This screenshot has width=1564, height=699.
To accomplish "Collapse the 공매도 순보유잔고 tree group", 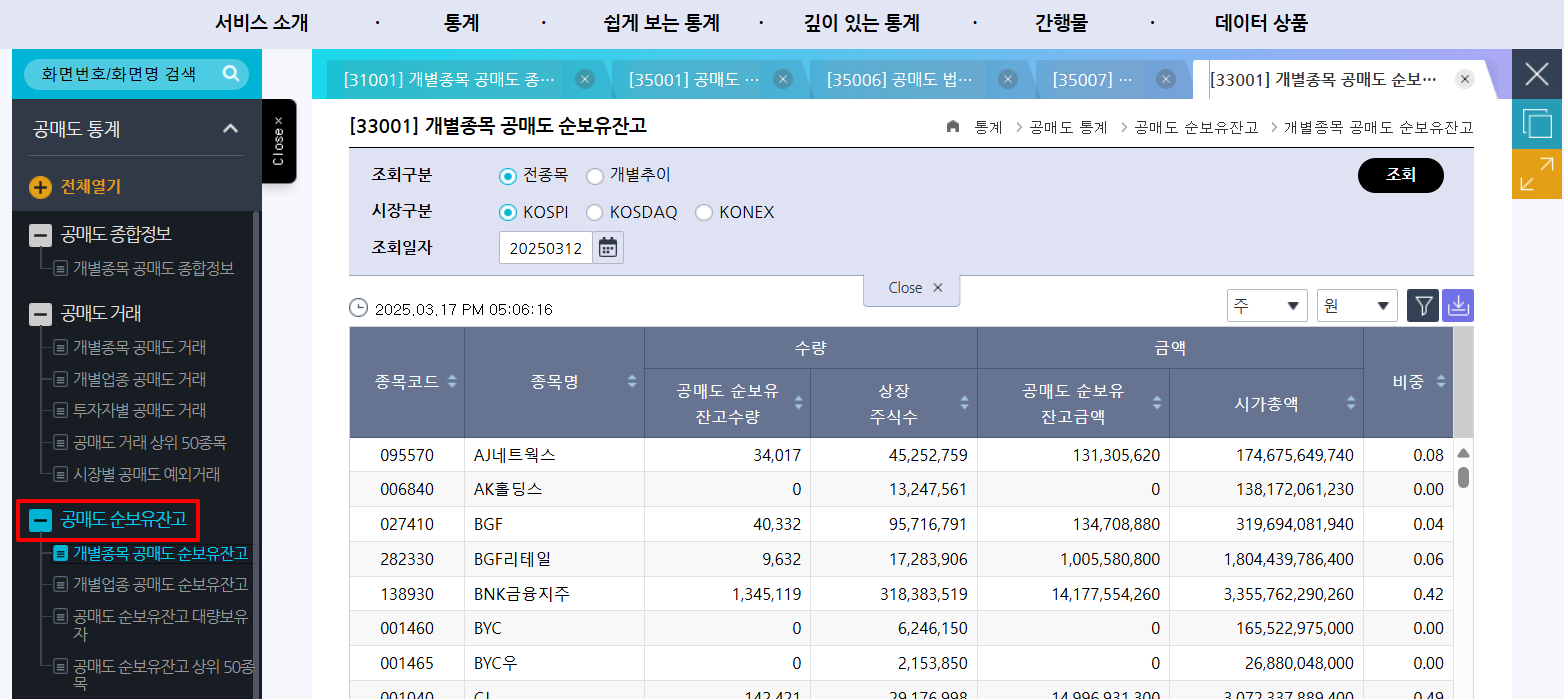I will 40,520.
